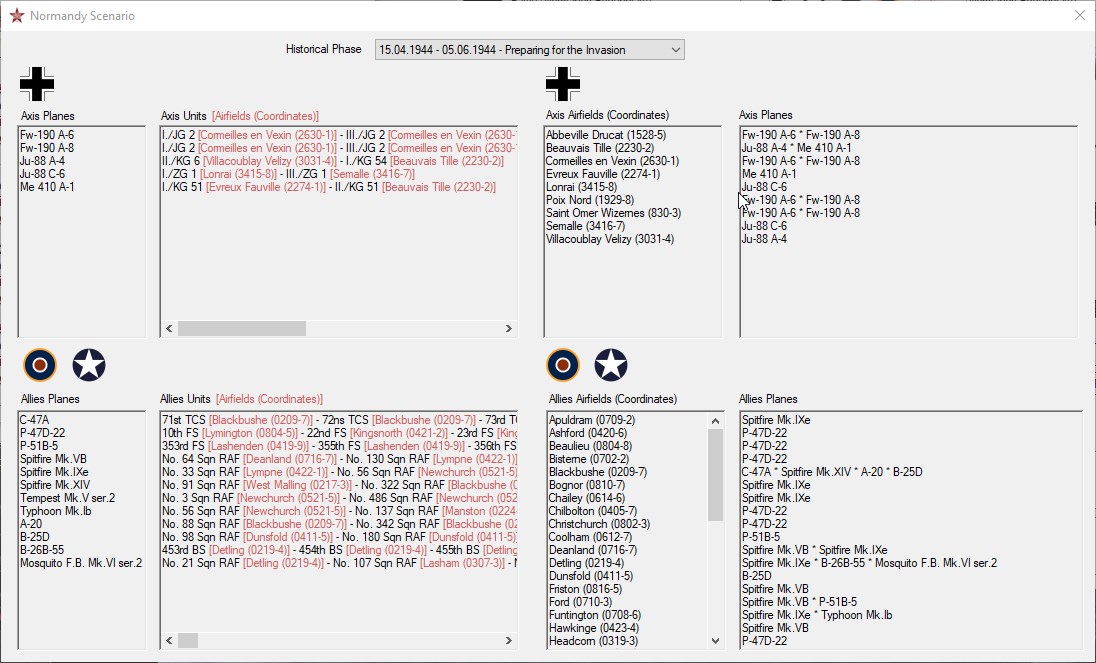
Task: Select the US star emblem above Allies Units half
Action: tap(89, 365)
